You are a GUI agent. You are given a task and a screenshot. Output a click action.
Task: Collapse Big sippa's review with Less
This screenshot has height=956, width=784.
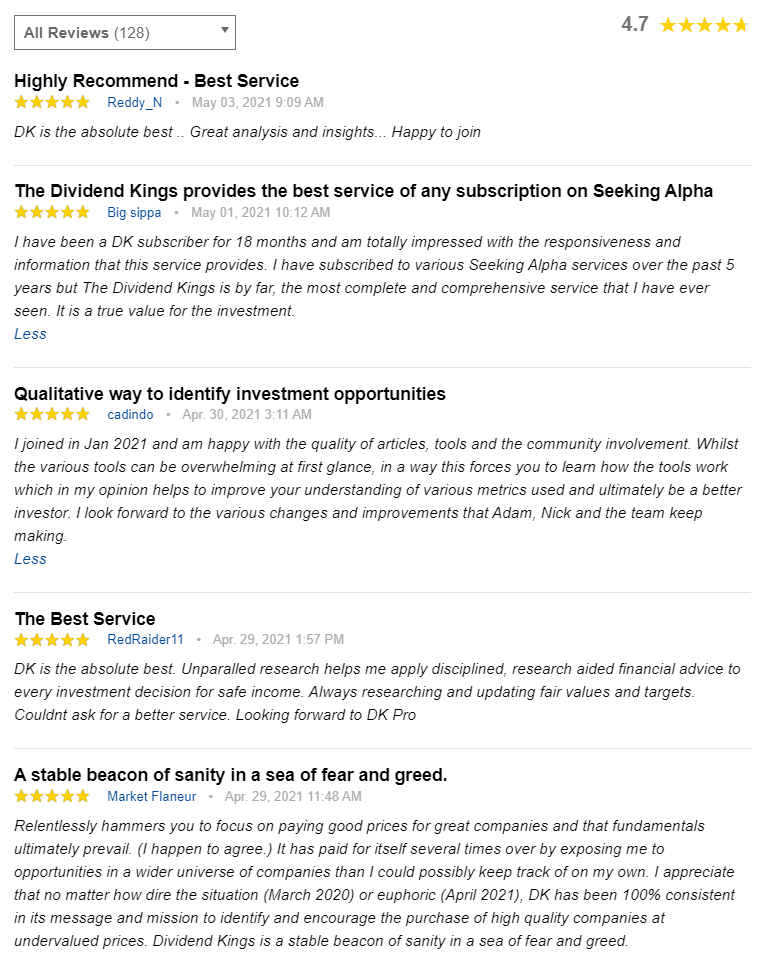point(30,334)
